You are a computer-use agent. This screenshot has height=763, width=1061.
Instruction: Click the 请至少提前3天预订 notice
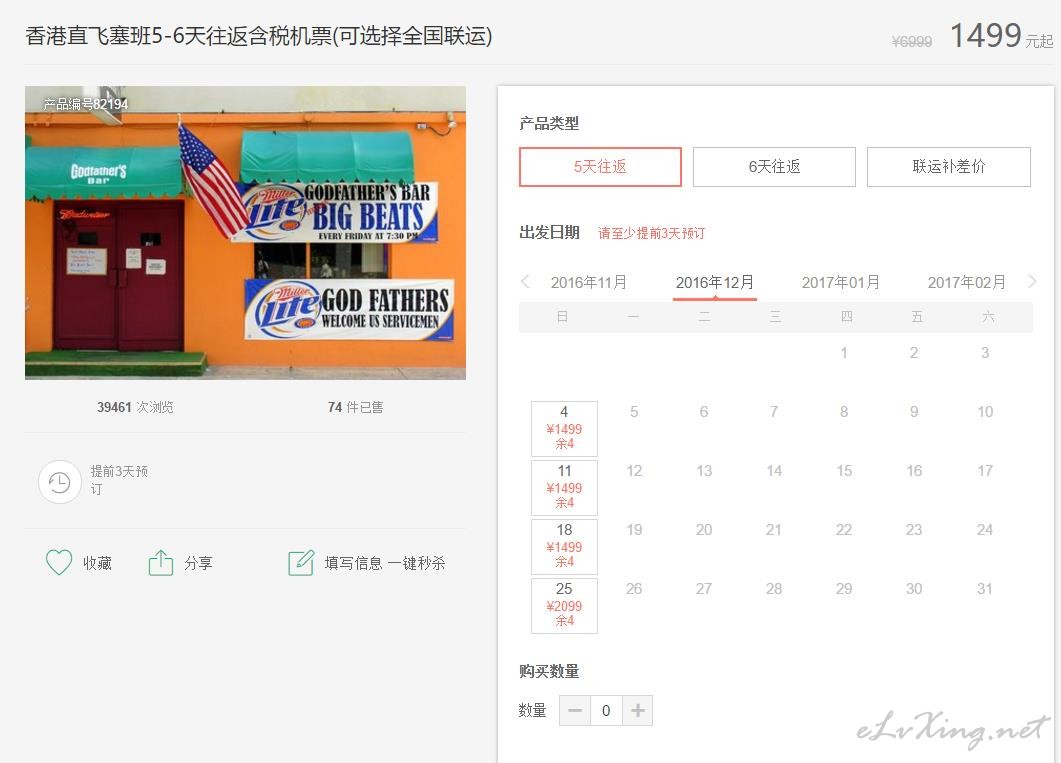point(652,233)
